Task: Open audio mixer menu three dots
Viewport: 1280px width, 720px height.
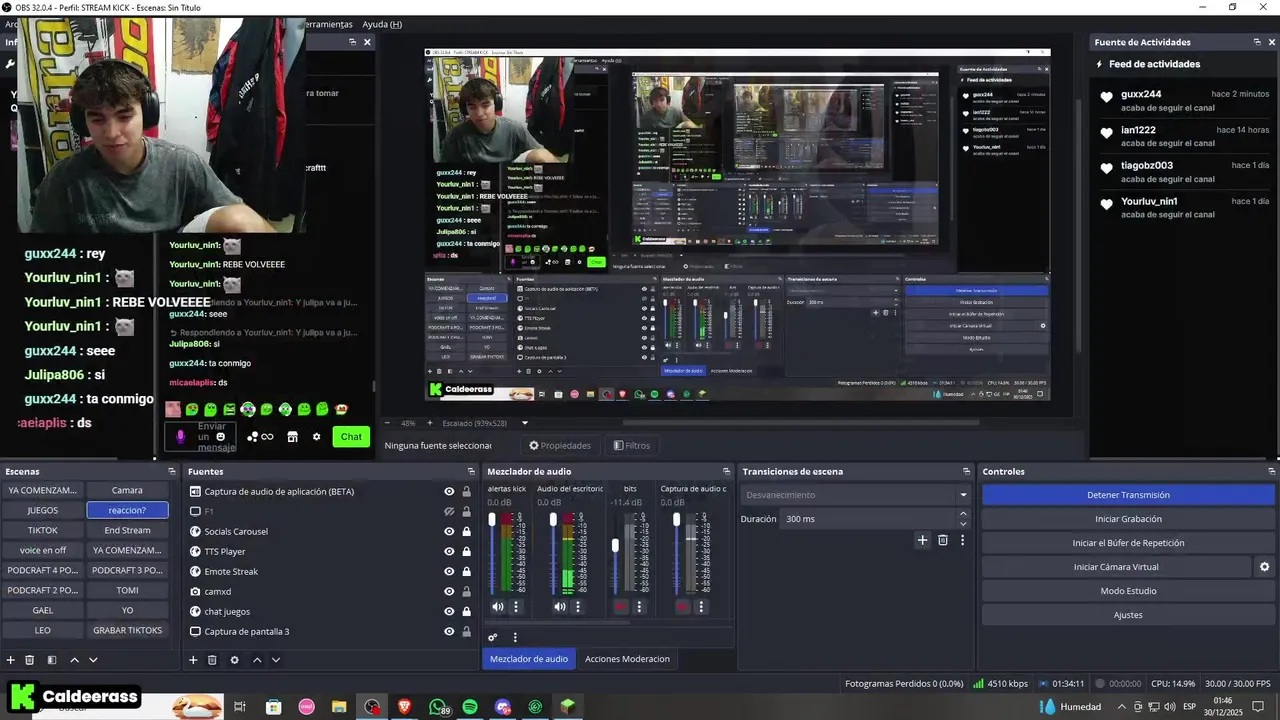Action: (515, 637)
